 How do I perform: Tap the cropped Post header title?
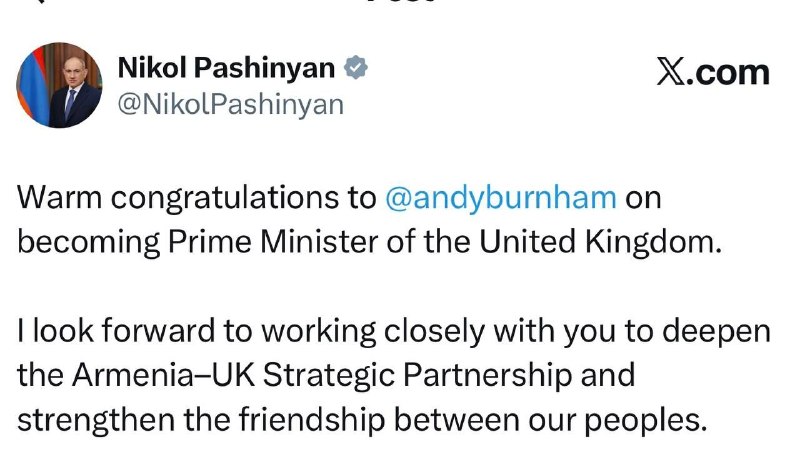pyautogui.click(x=403, y=2)
